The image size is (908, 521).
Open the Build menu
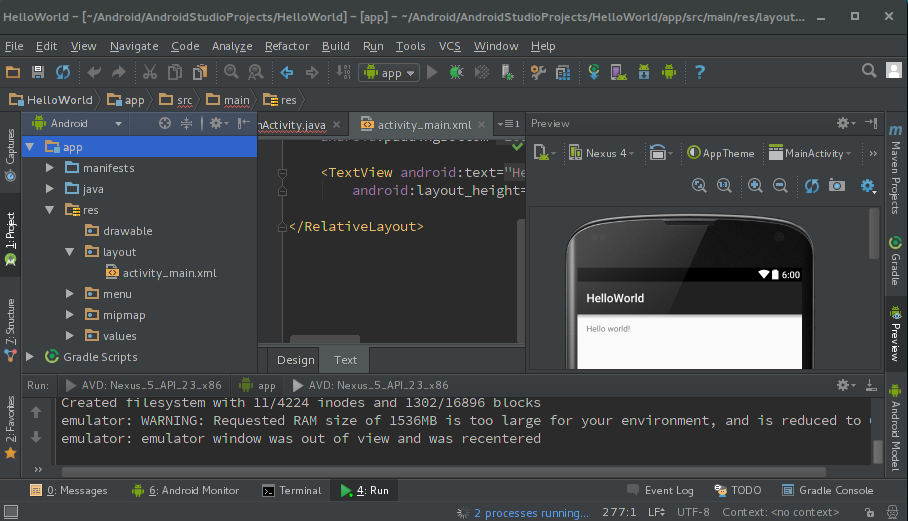pos(335,46)
